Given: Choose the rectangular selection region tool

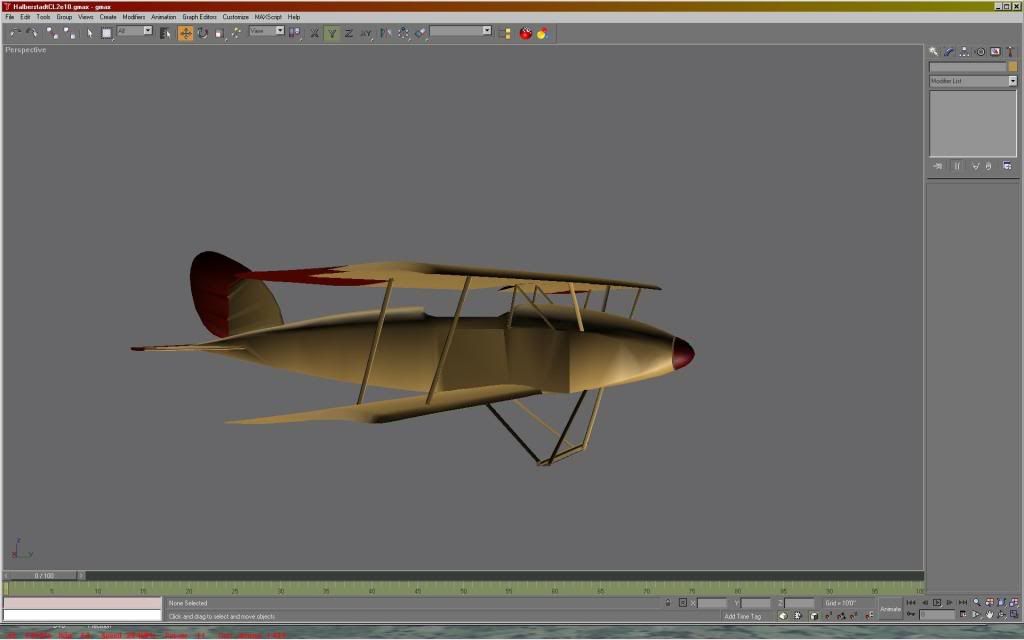Looking at the screenshot, I should [x=106, y=33].
